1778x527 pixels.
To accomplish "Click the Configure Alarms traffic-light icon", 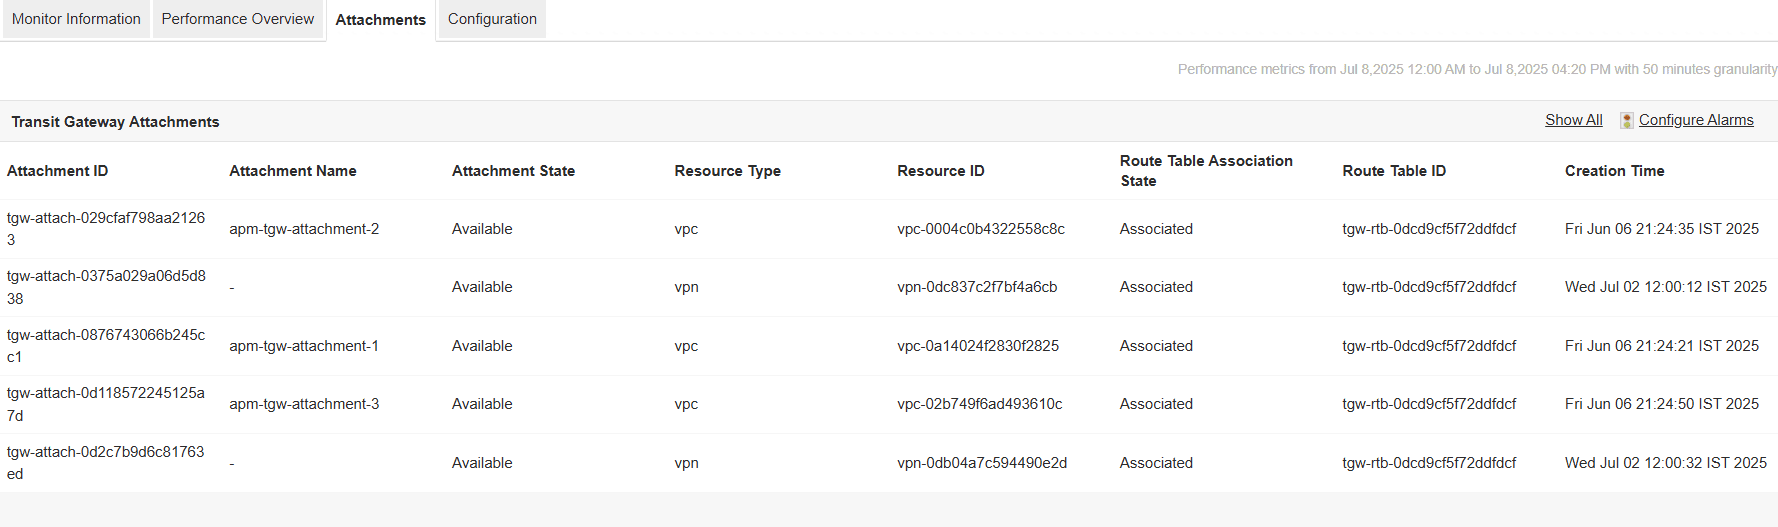I will tap(1627, 120).
